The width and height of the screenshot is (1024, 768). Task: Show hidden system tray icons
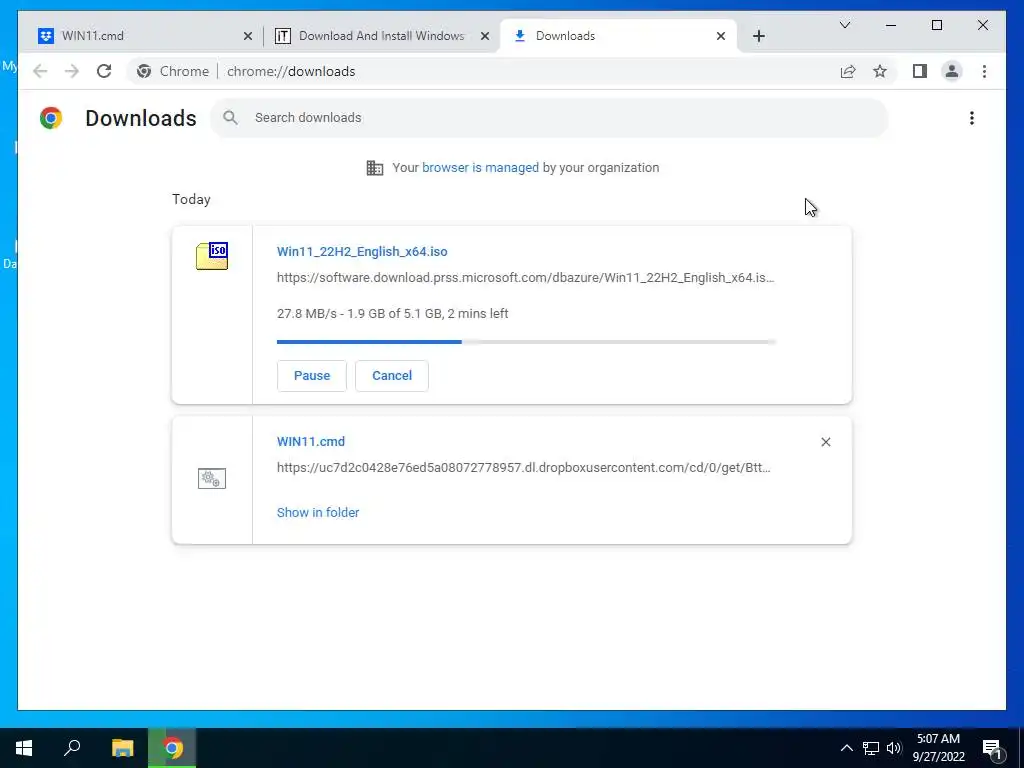tap(846, 748)
